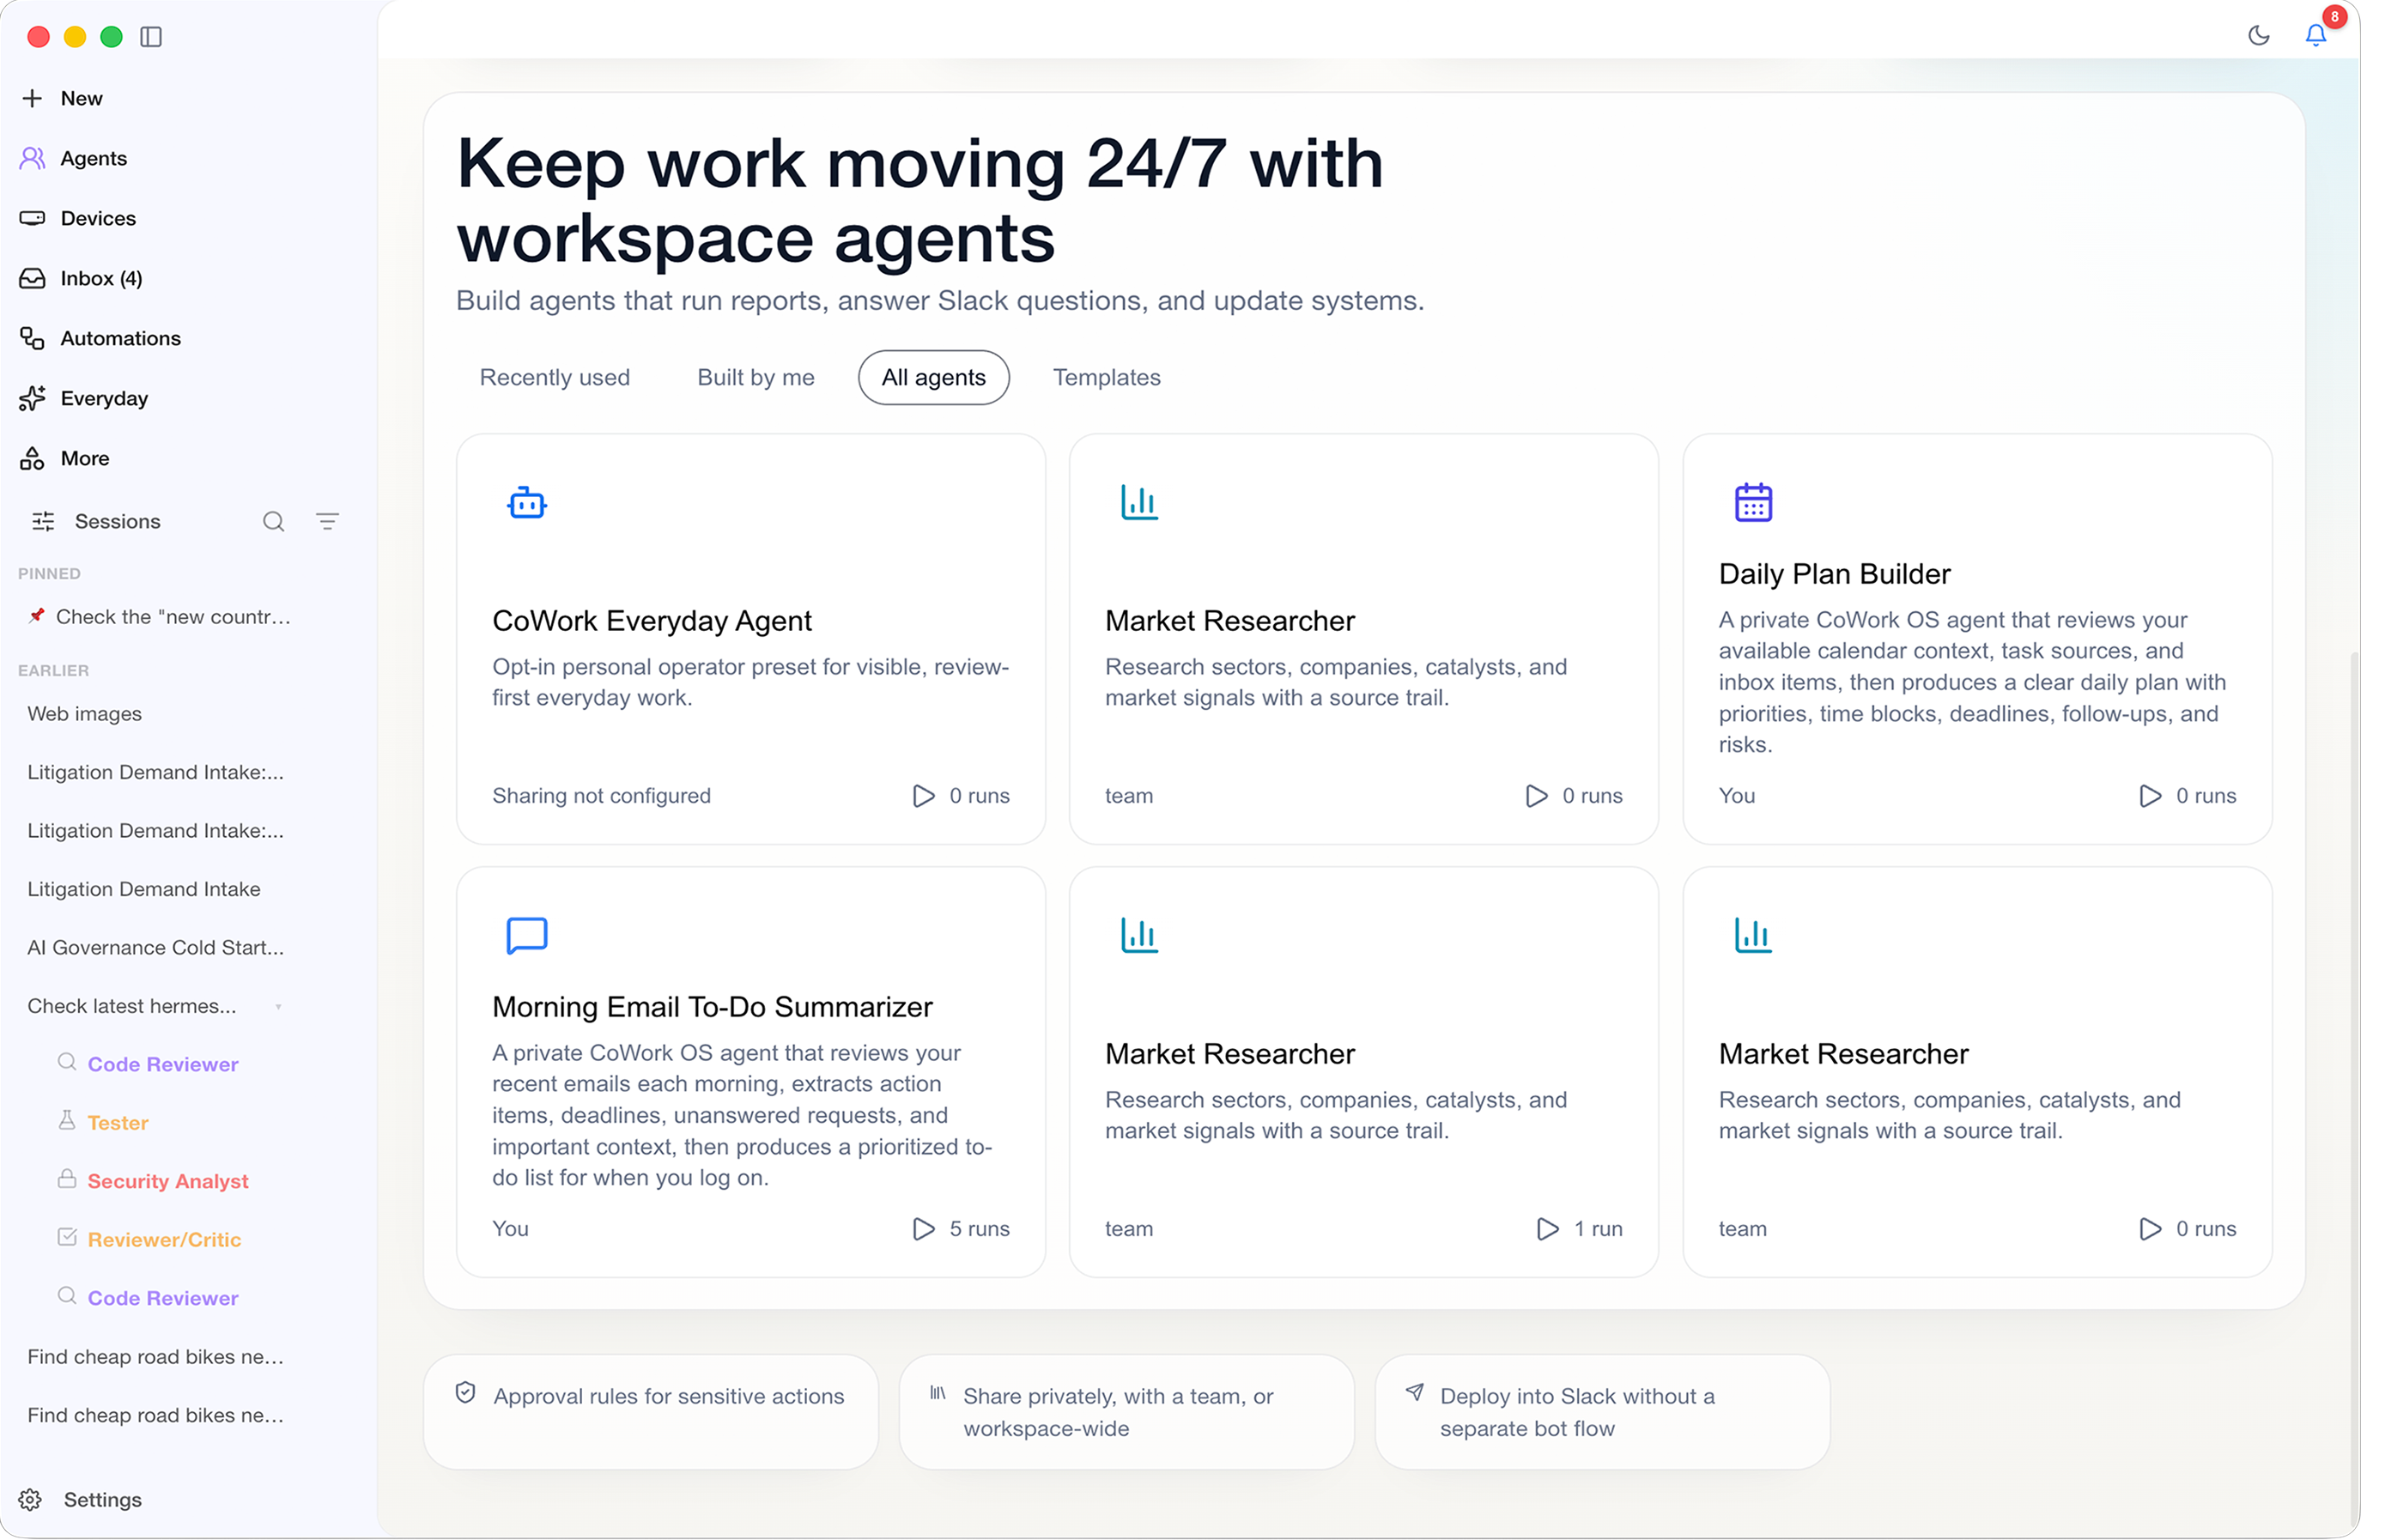2385x1540 pixels.
Task: Click the Reviewer/Critic checkbox icon
Action: (x=67, y=1238)
